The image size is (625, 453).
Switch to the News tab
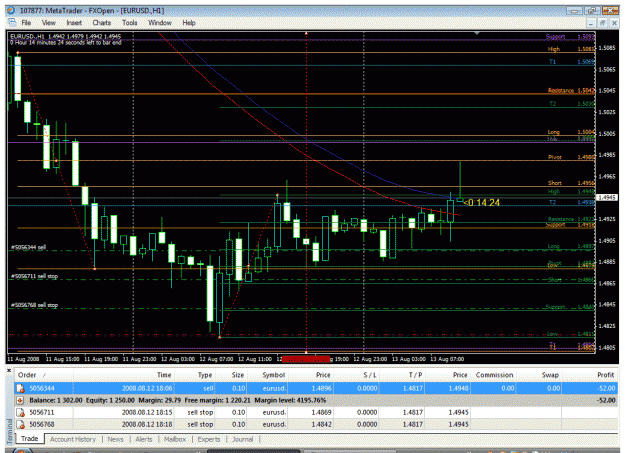[x=116, y=439]
